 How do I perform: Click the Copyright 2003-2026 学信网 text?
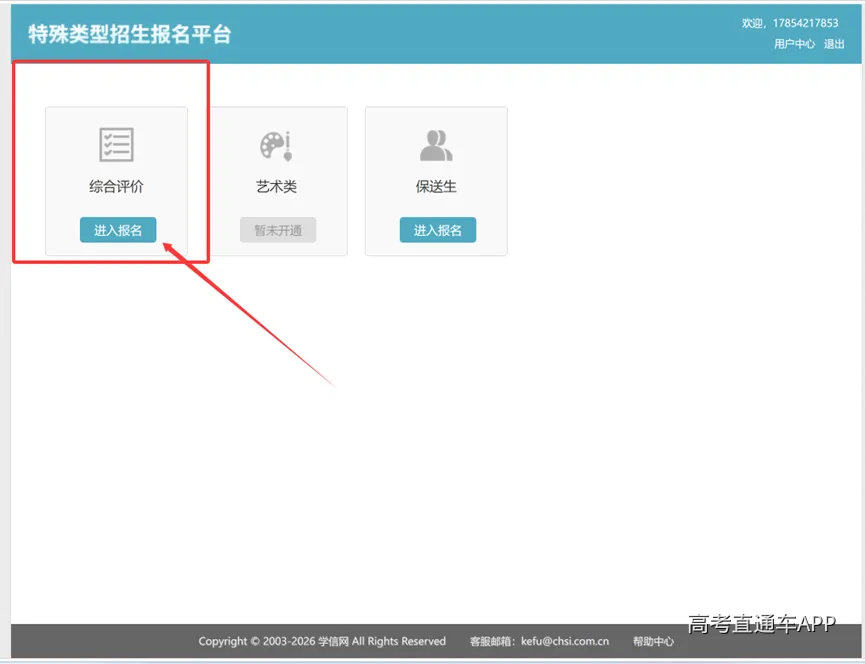point(322,641)
